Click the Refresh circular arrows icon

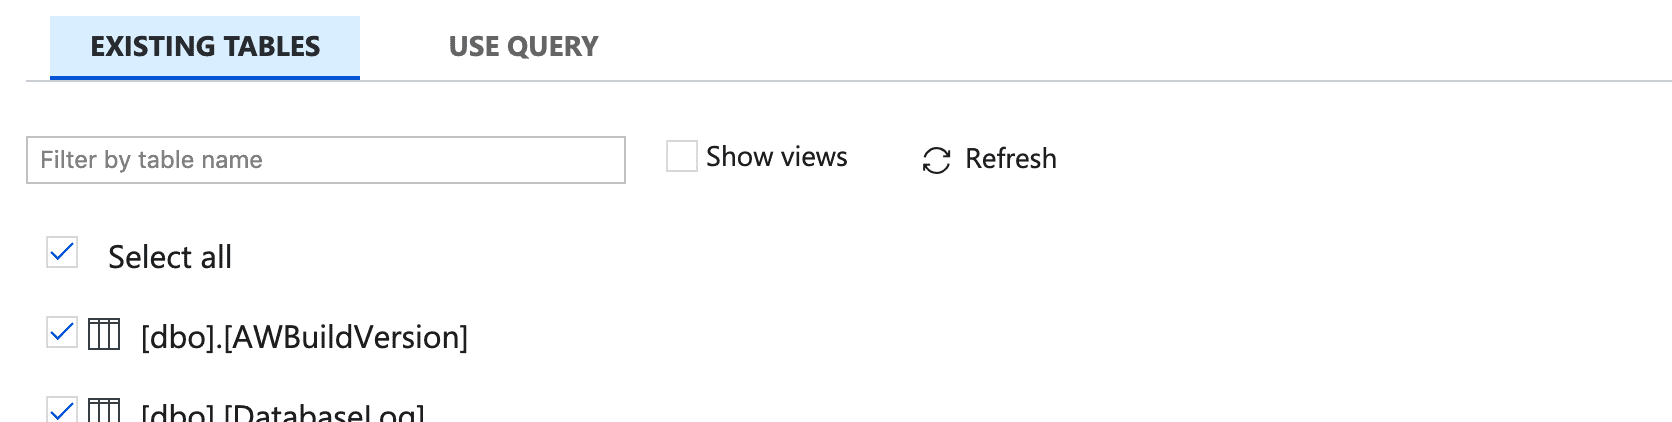(x=936, y=160)
